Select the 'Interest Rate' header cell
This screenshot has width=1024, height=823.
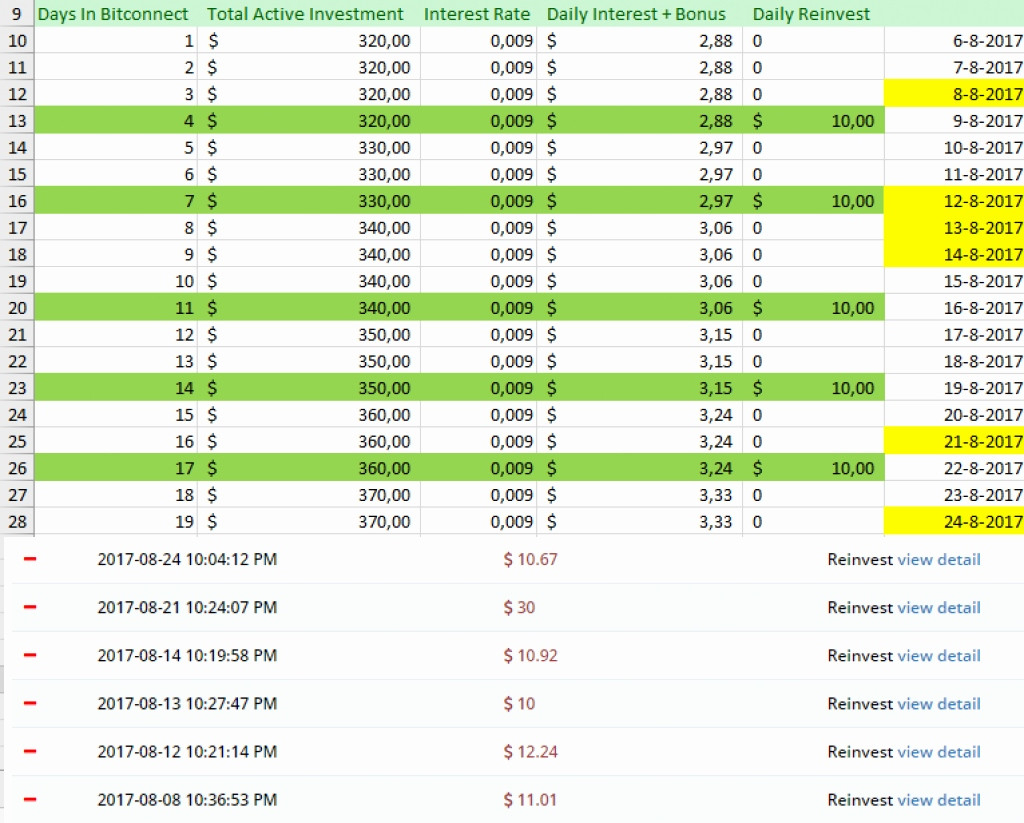pyautogui.click(x=478, y=14)
